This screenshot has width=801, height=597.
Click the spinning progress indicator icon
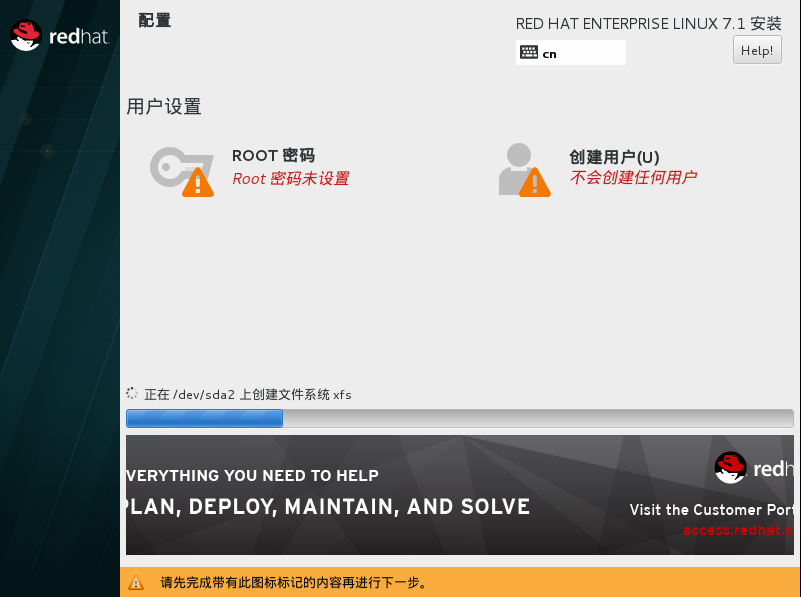click(132, 394)
